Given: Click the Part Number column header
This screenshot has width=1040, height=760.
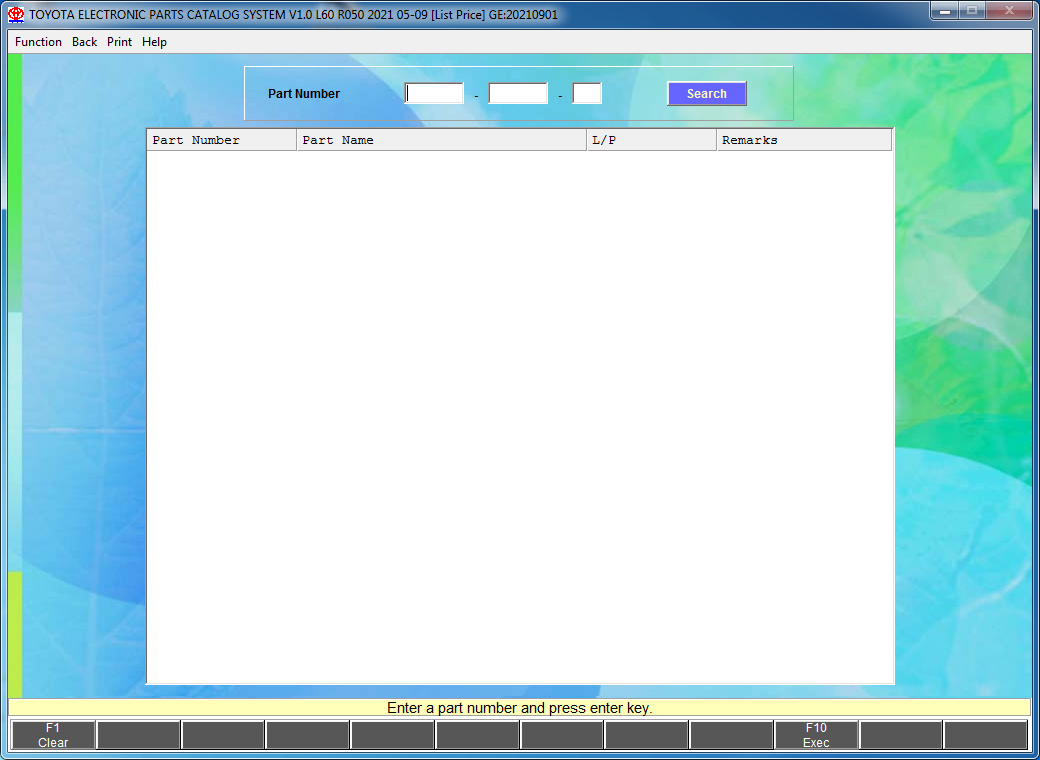Looking at the screenshot, I should click(x=222, y=140).
